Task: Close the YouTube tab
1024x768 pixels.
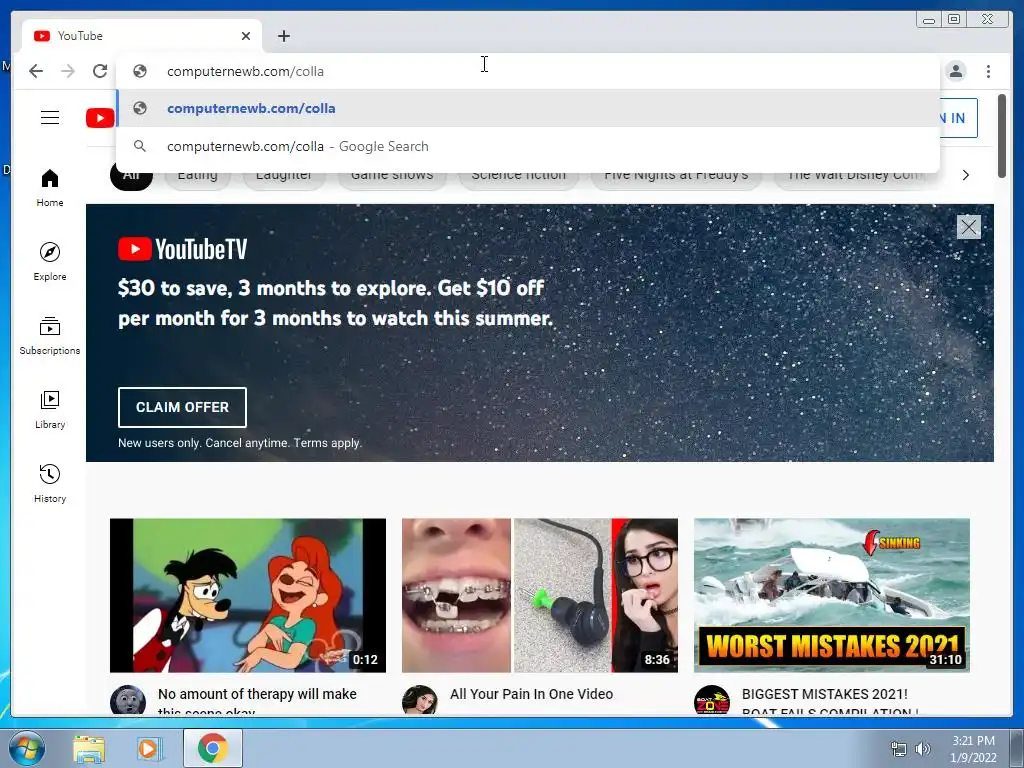Action: [x=246, y=36]
